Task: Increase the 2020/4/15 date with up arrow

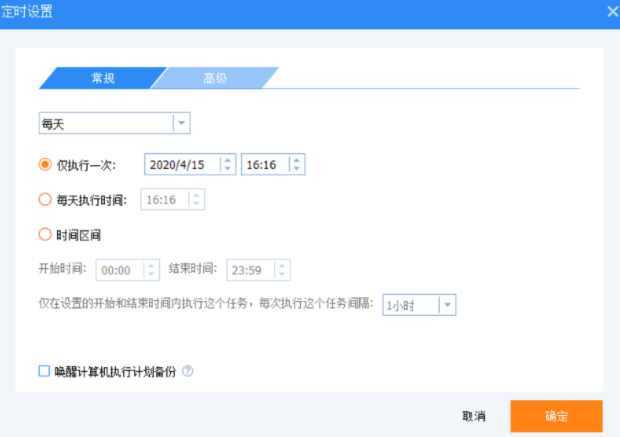Action: 227,160
